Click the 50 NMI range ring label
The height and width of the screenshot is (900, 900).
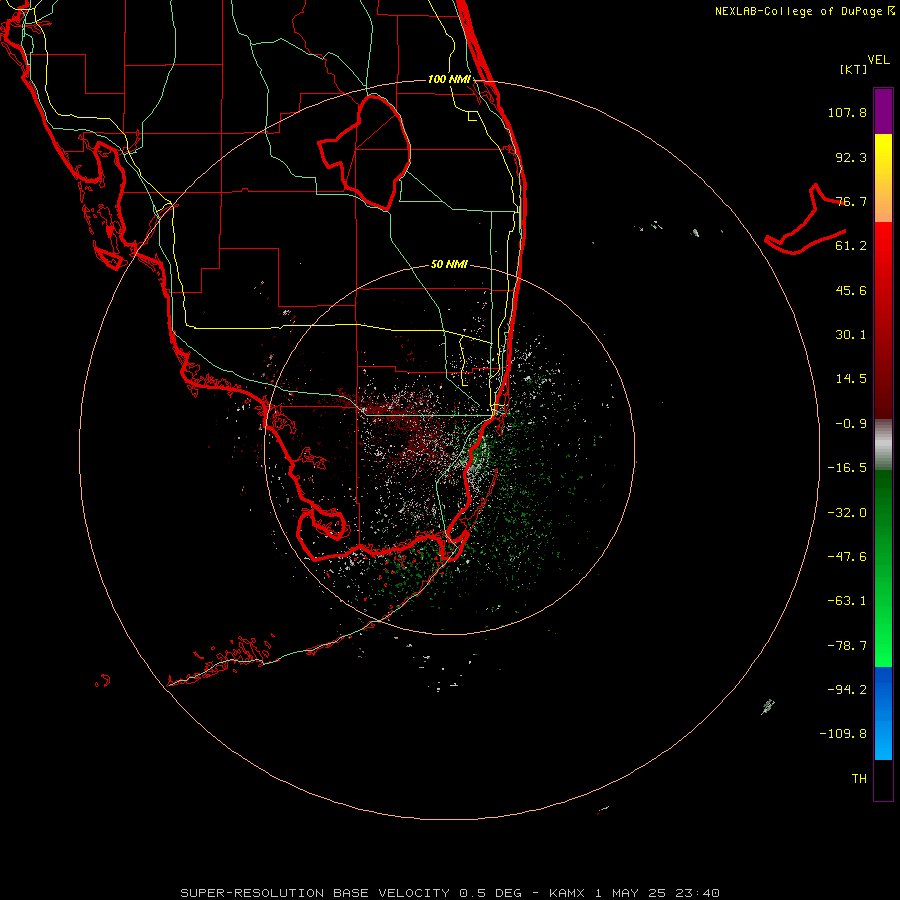coord(449,265)
